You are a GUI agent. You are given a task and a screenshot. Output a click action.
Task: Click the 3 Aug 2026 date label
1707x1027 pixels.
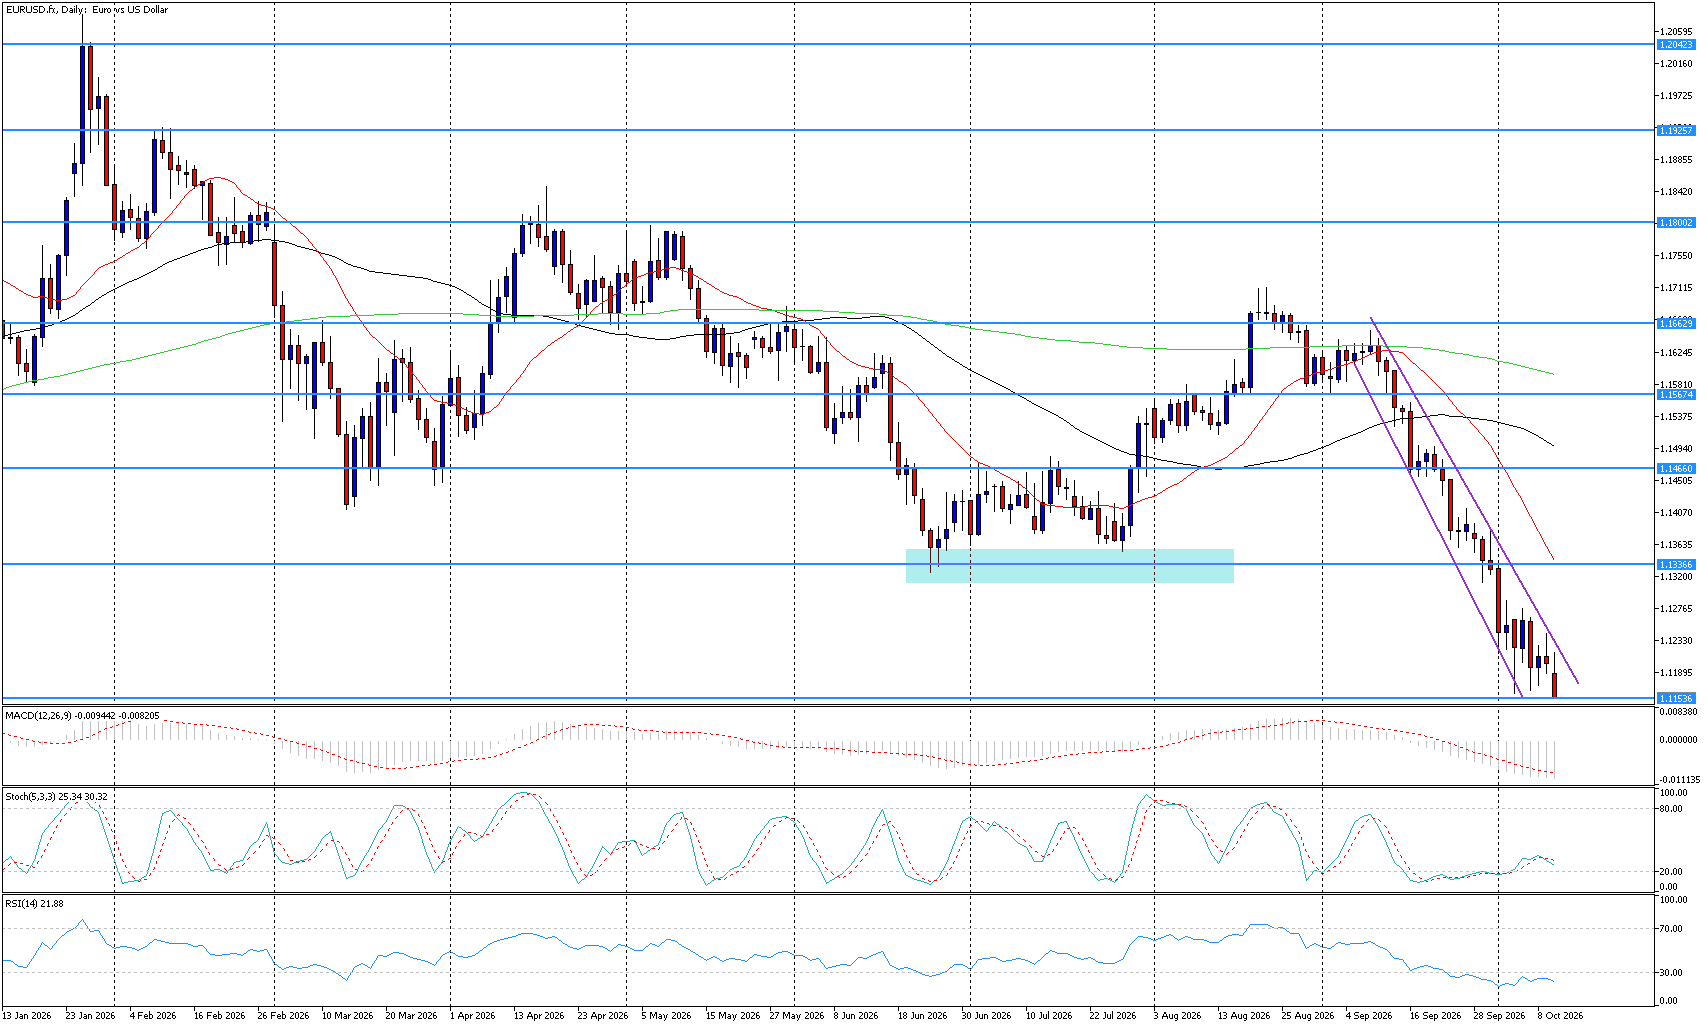[1176, 1016]
